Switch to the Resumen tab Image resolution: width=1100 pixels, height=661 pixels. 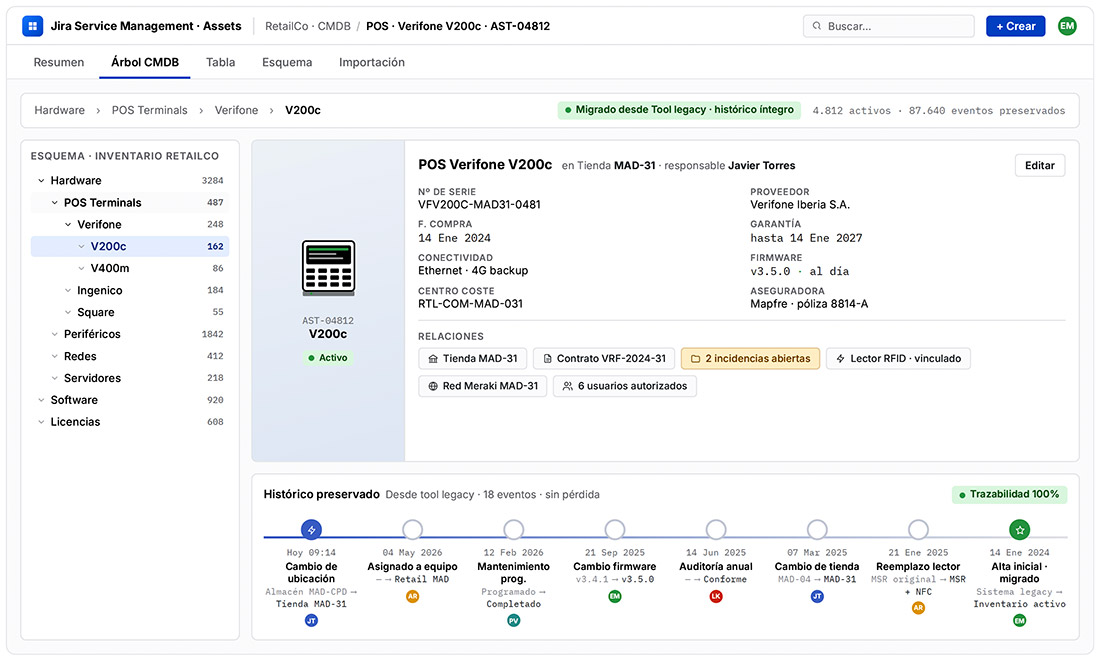(59, 62)
